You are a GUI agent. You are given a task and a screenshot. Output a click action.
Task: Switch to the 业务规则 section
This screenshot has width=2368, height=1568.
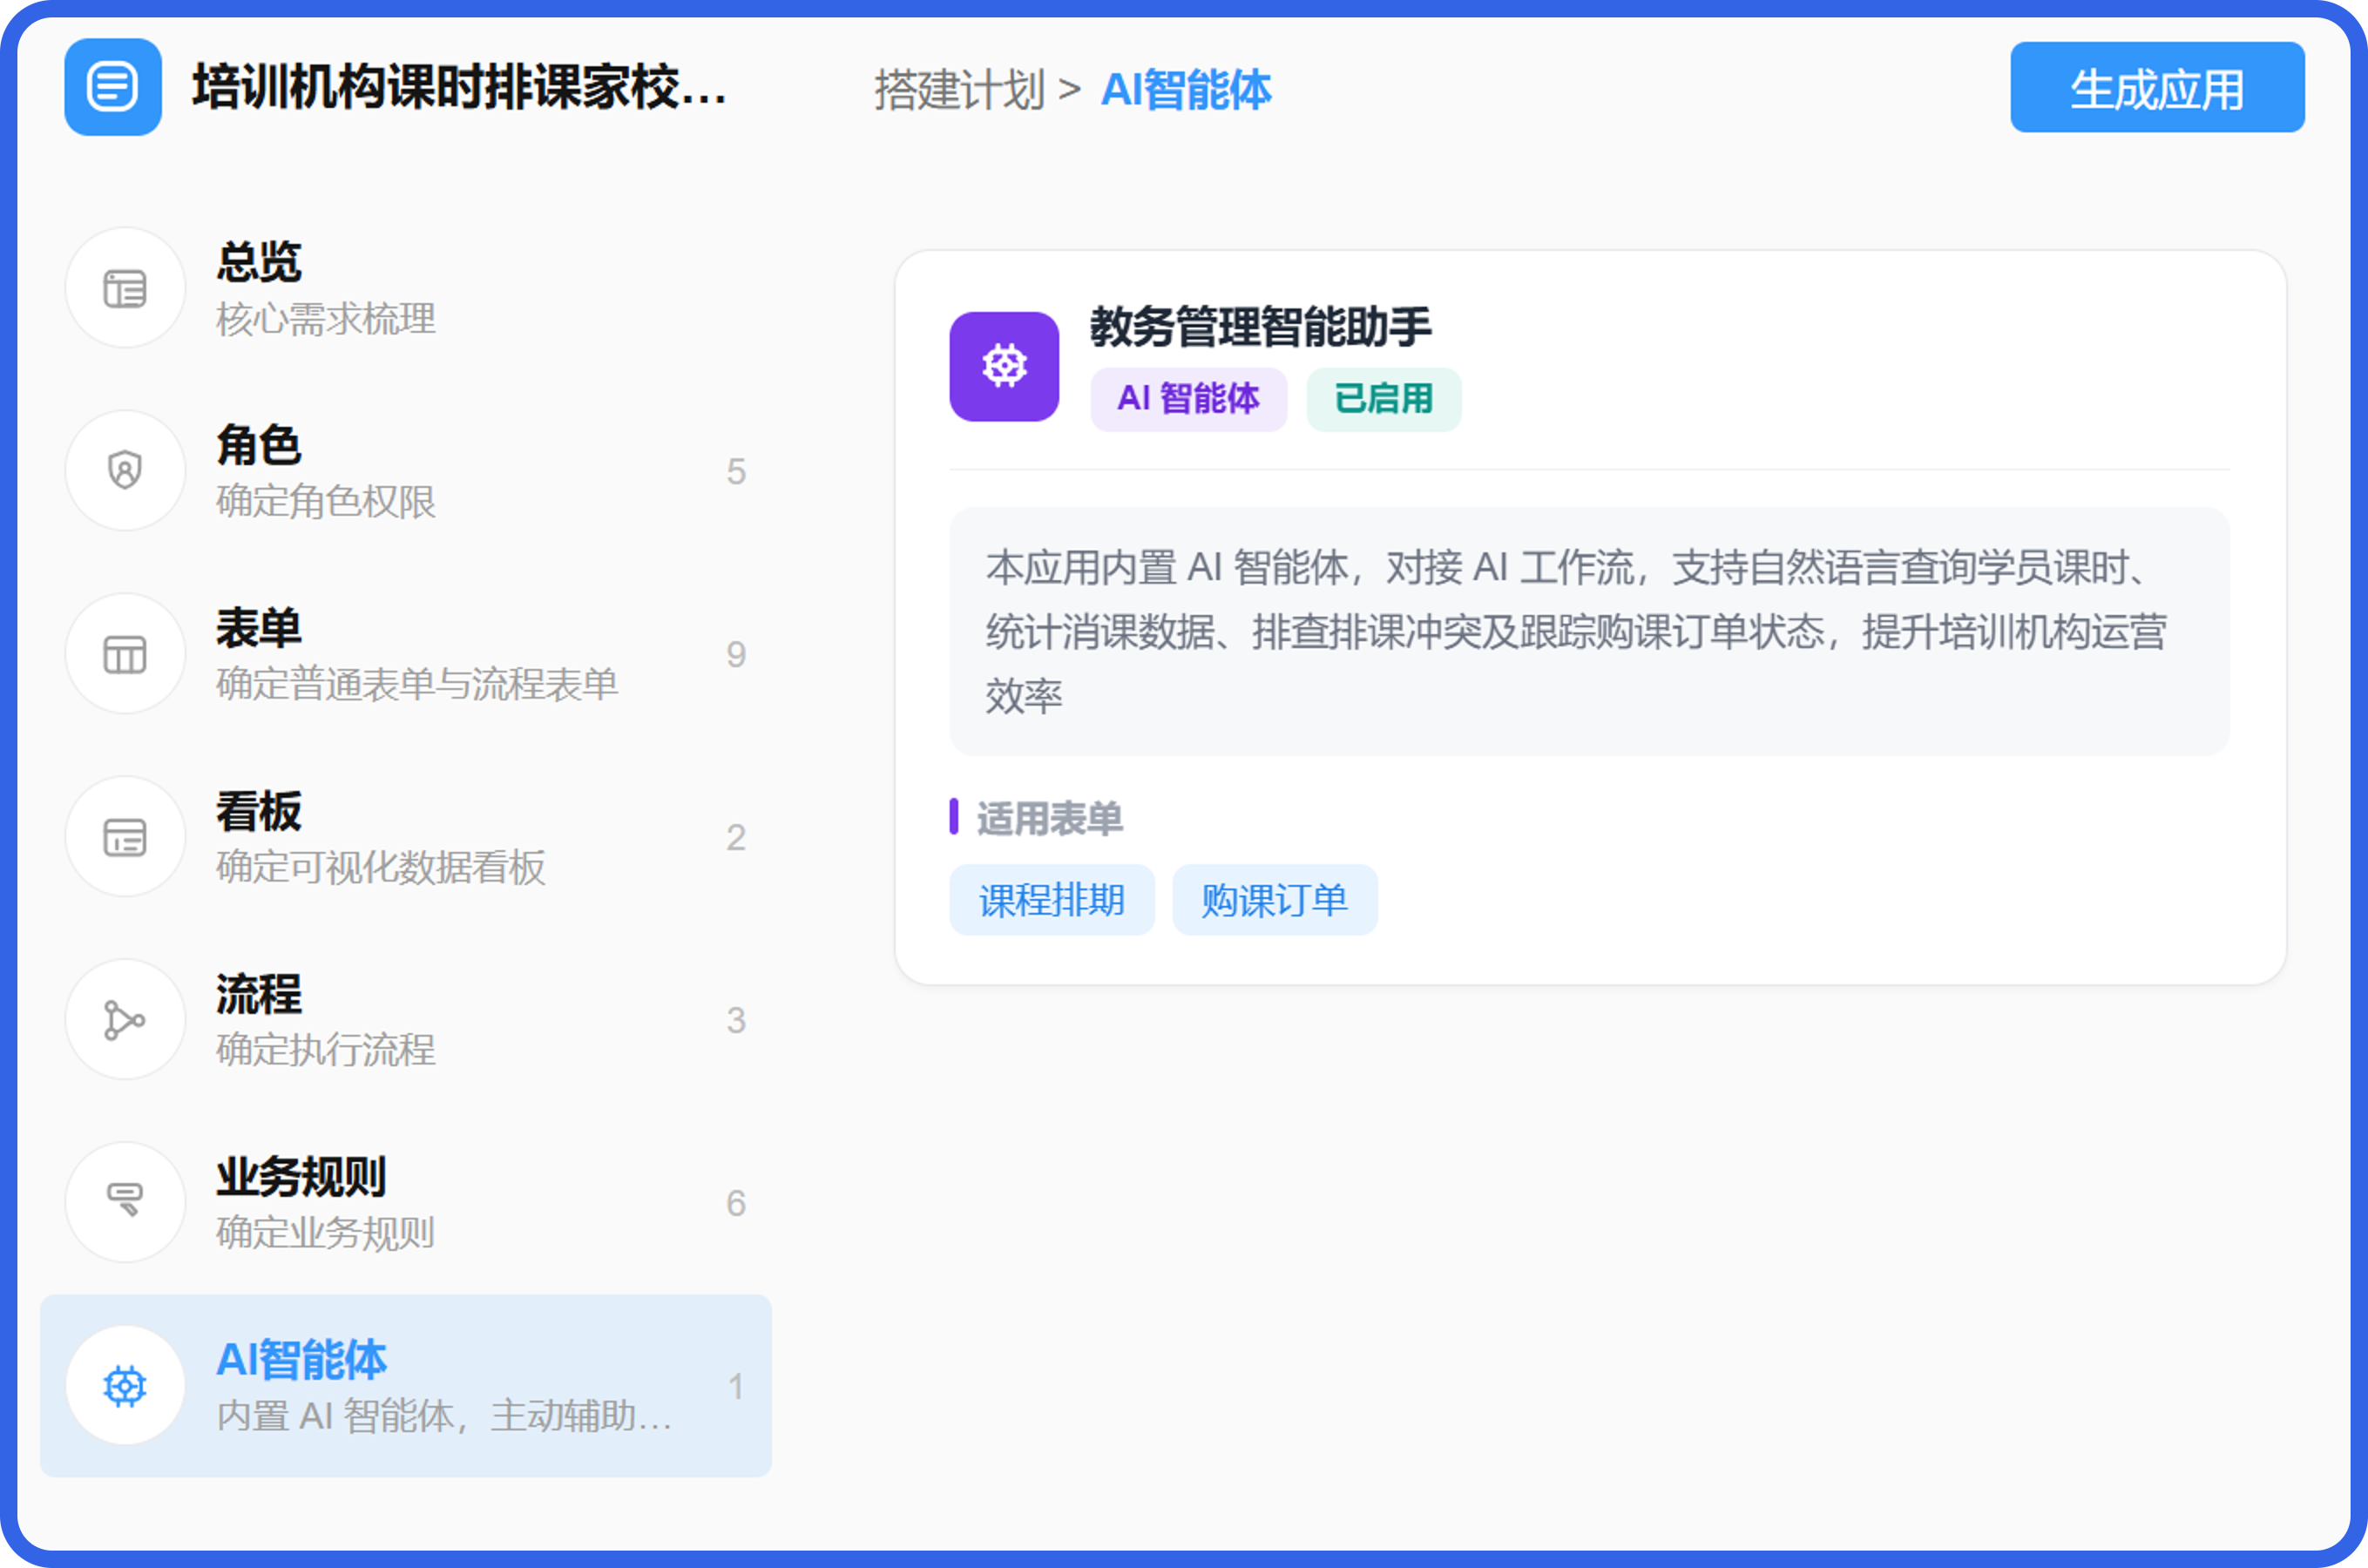pyautogui.click(x=301, y=1177)
